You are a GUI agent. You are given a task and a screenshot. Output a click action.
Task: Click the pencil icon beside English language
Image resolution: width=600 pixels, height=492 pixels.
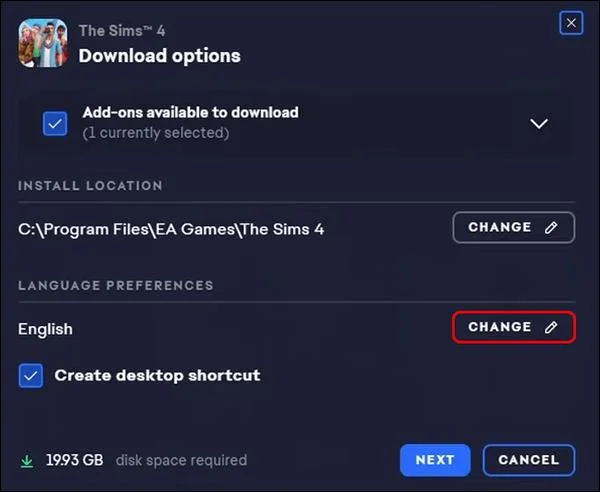(551, 327)
